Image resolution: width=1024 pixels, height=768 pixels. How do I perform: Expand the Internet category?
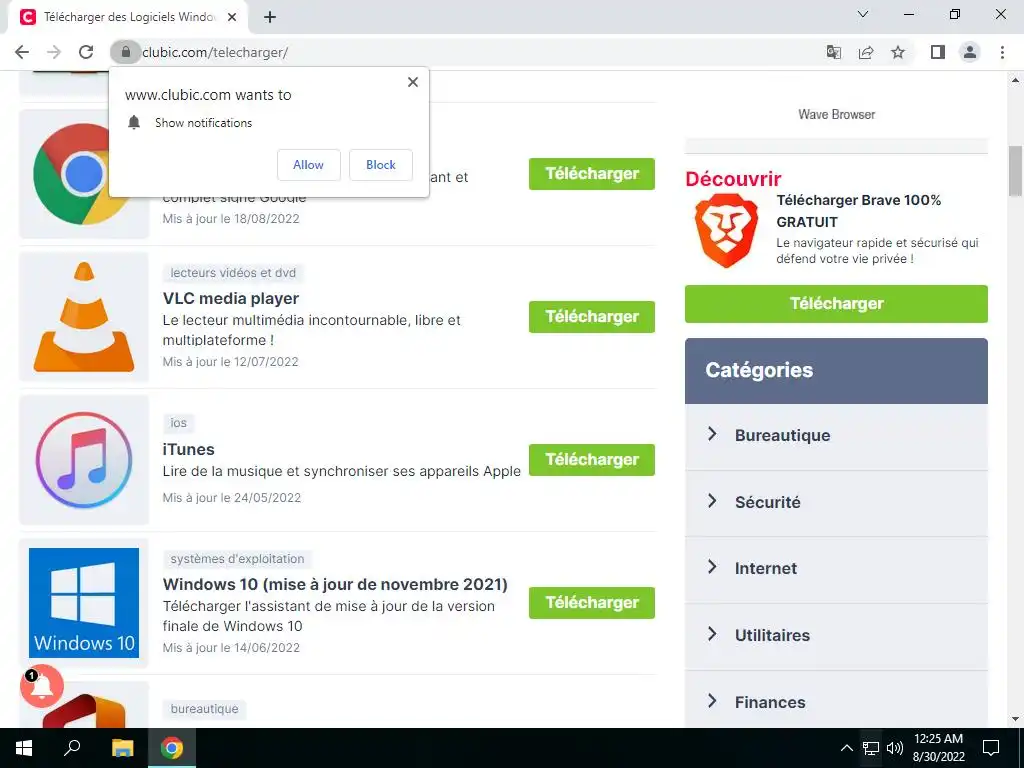pos(836,569)
